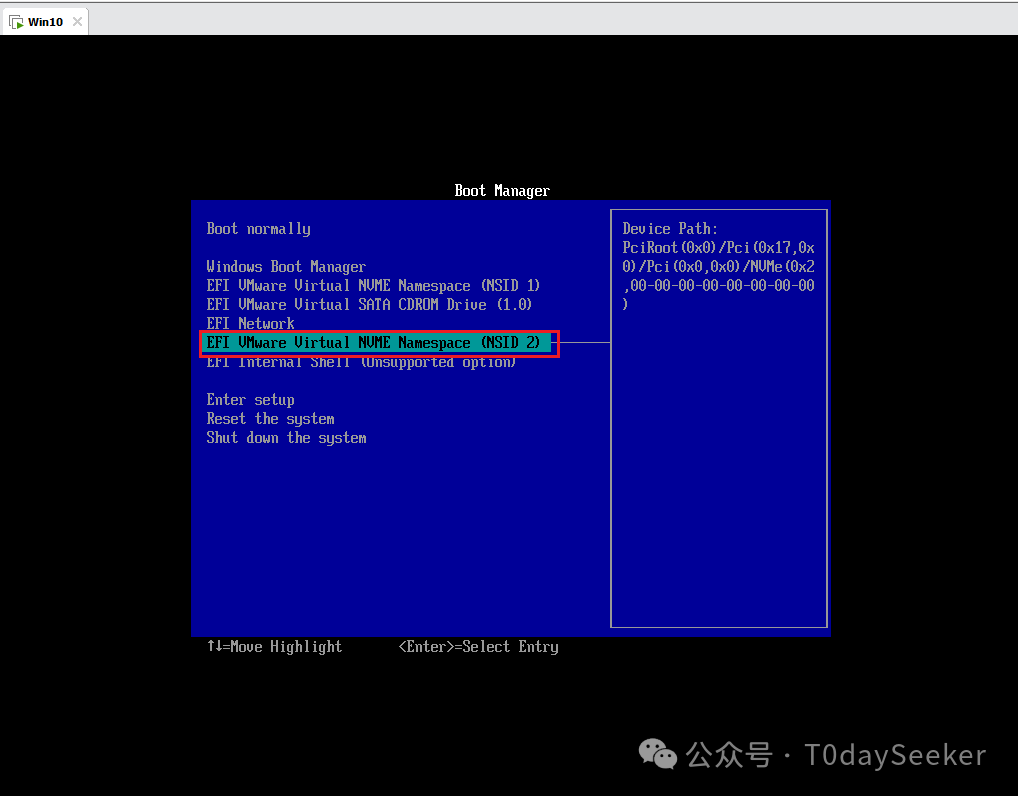Select EFI VMware Virtual NVME Namespace (NSID 1)

(x=373, y=286)
